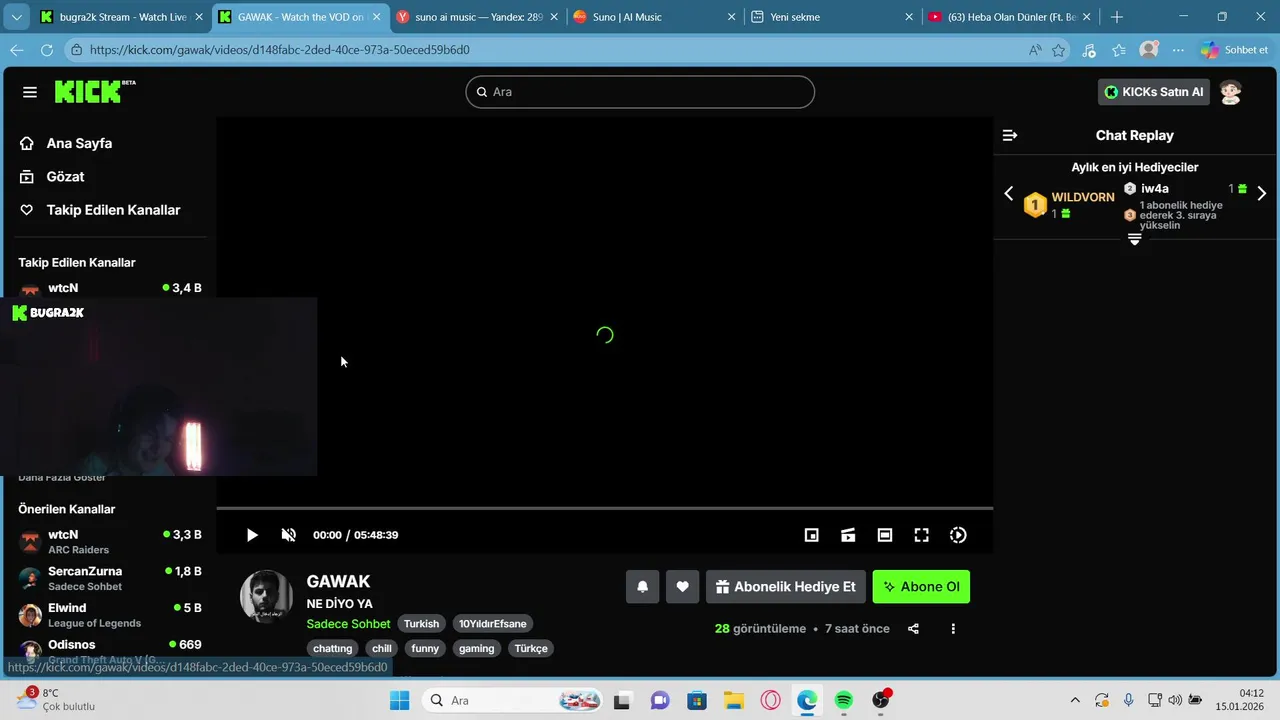Select the 10YıldırEfsane tag

point(492,623)
